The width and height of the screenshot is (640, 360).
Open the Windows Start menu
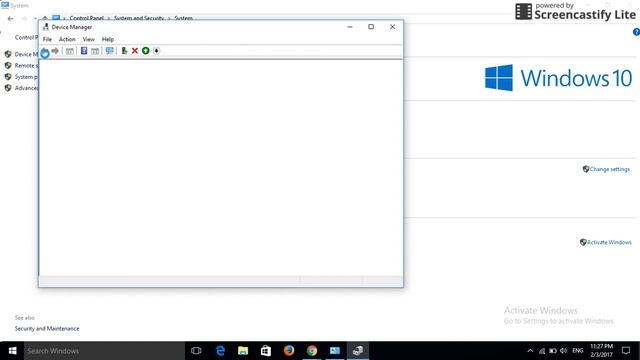pyautogui.click(x=12, y=351)
